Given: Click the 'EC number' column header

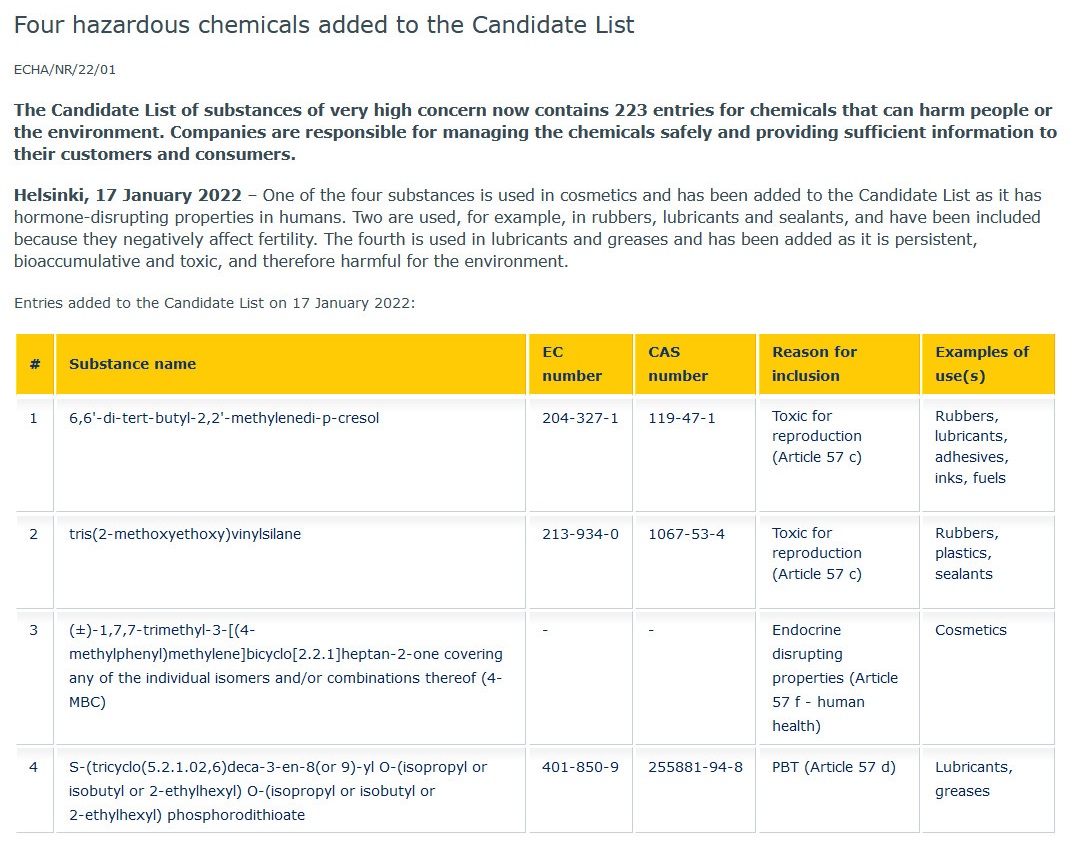Looking at the screenshot, I should click(x=572, y=364).
